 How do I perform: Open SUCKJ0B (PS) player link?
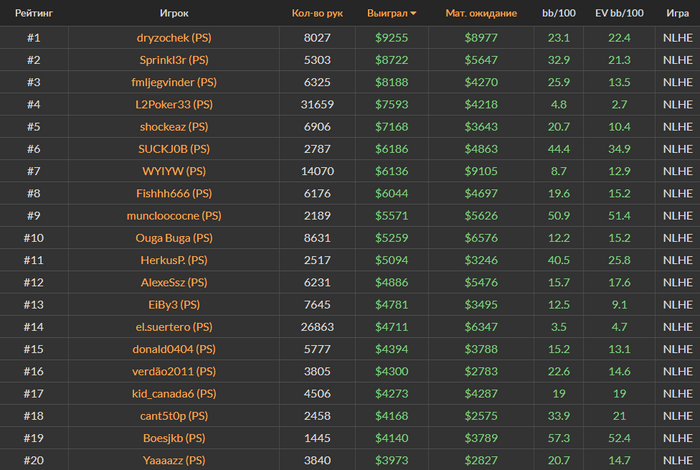[174, 149]
